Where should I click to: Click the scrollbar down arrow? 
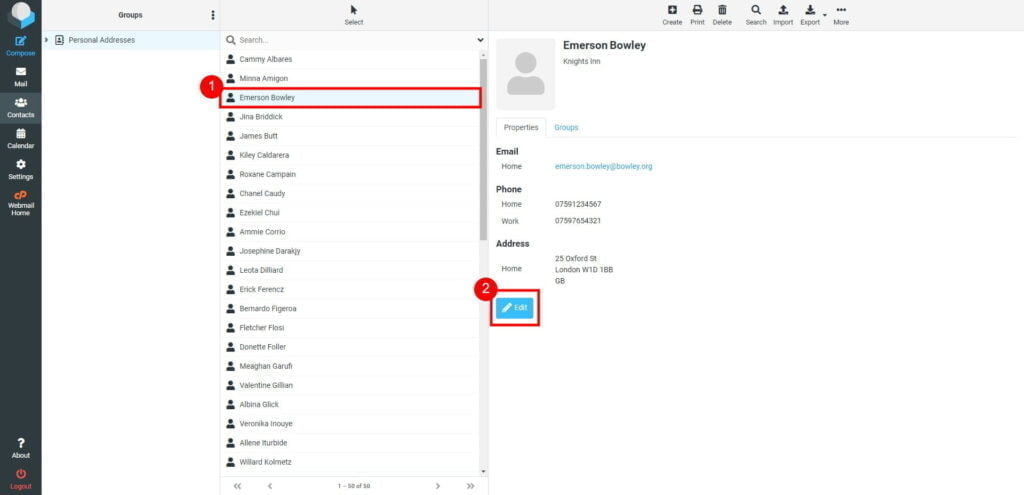[x=483, y=471]
